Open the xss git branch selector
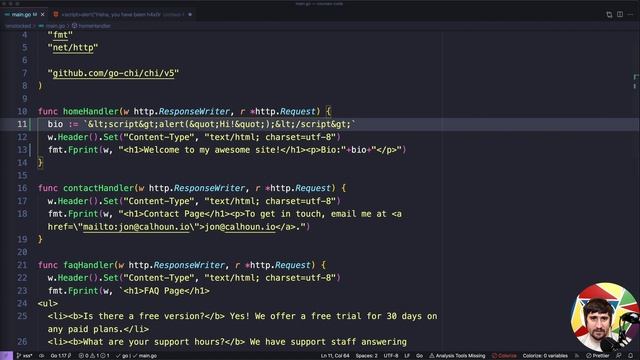Image resolution: width=640 pixels, height=360 pixels. [24, 356]
